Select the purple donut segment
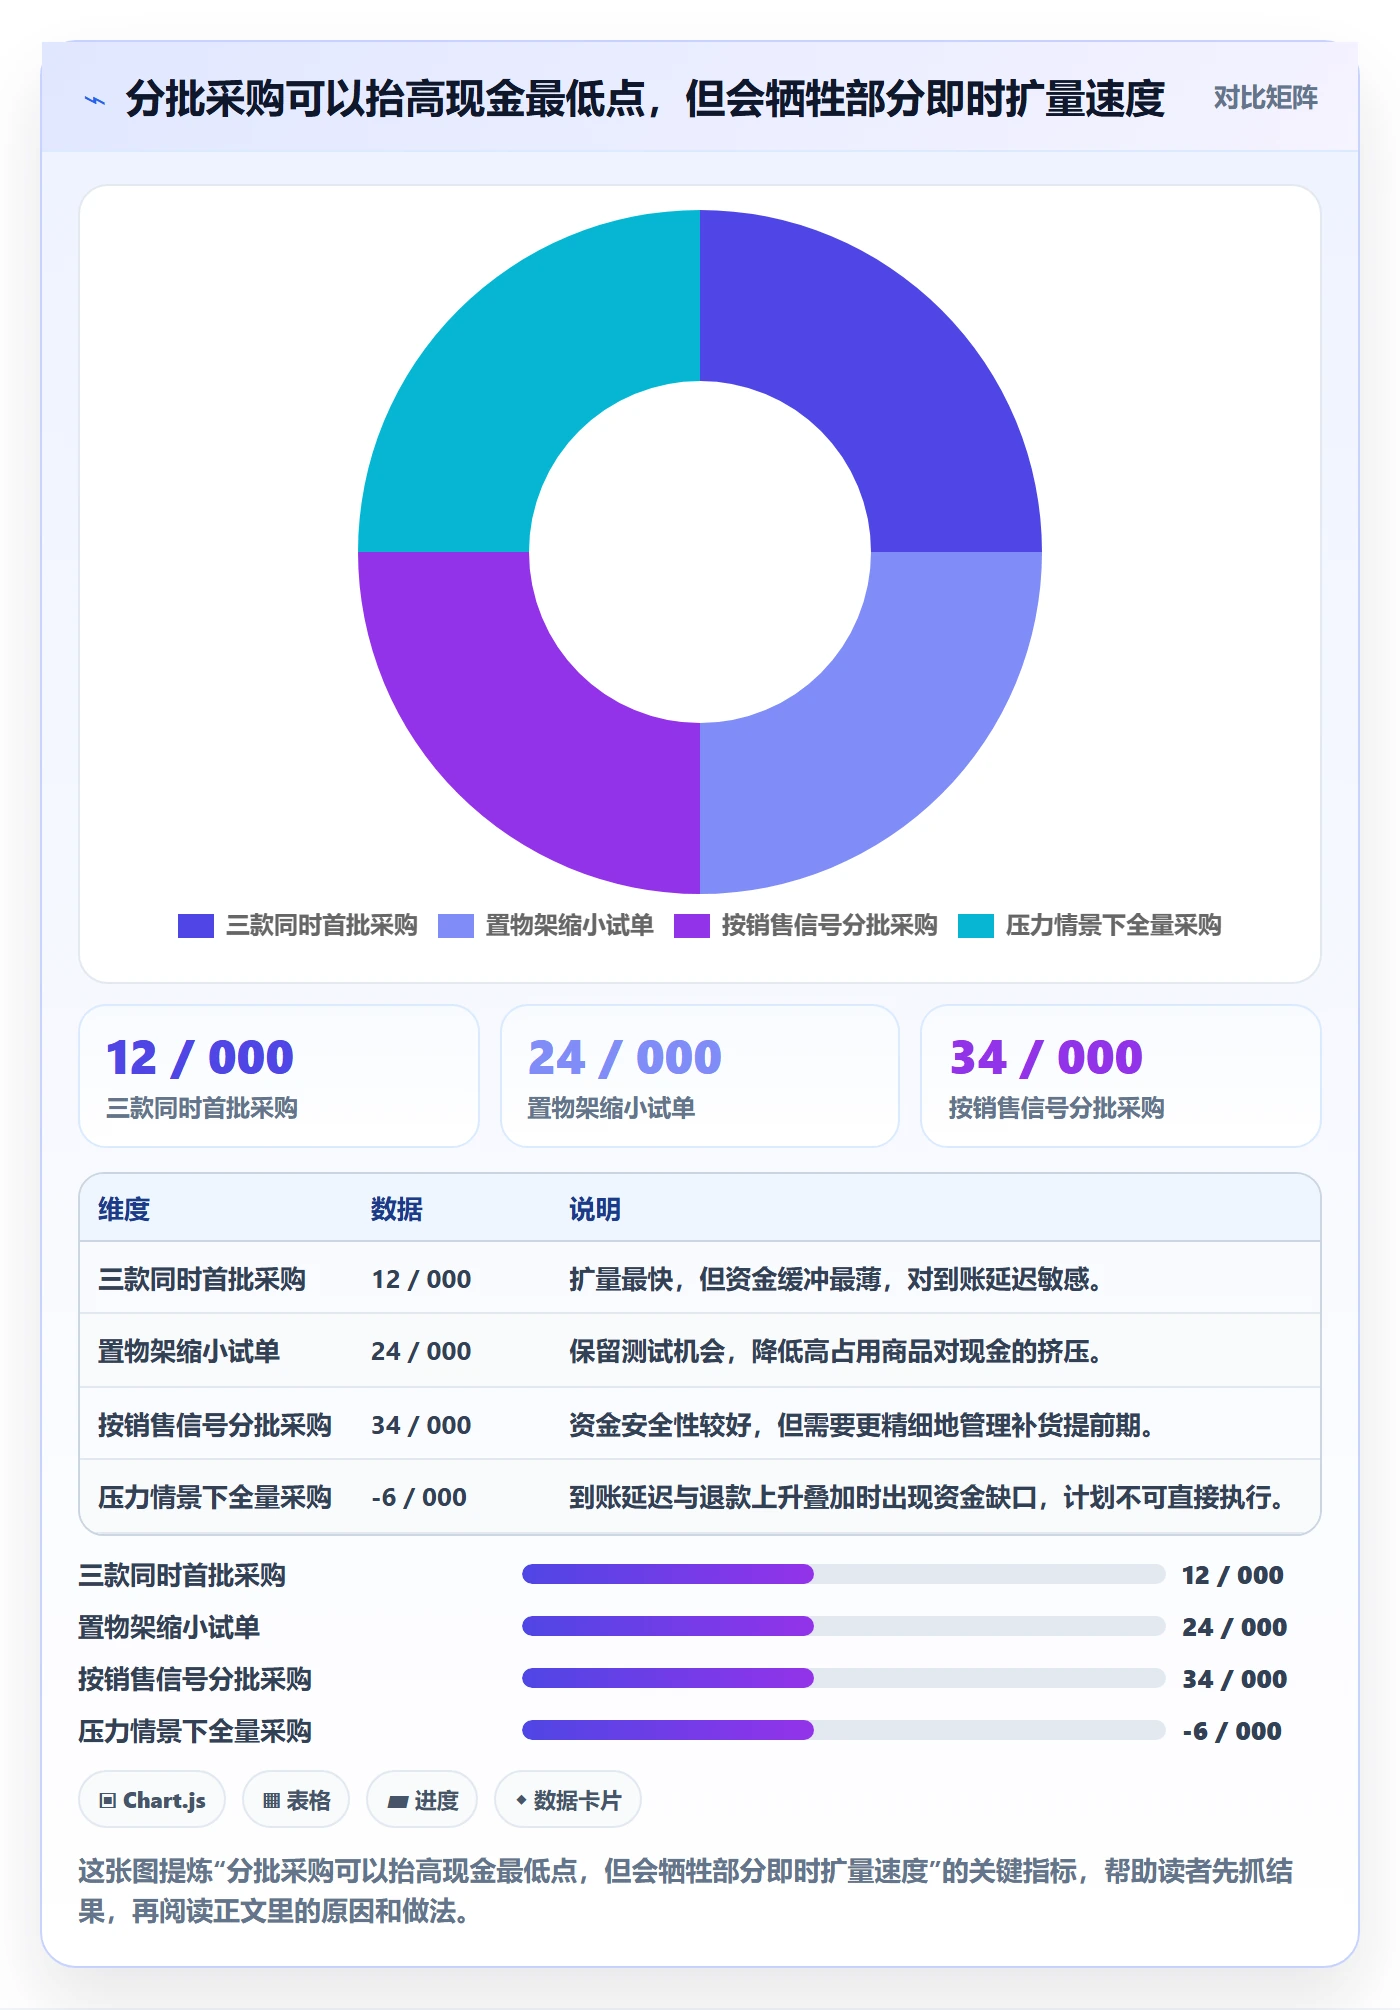This screenshot has width=1400, height=2010. coord(520,732)
